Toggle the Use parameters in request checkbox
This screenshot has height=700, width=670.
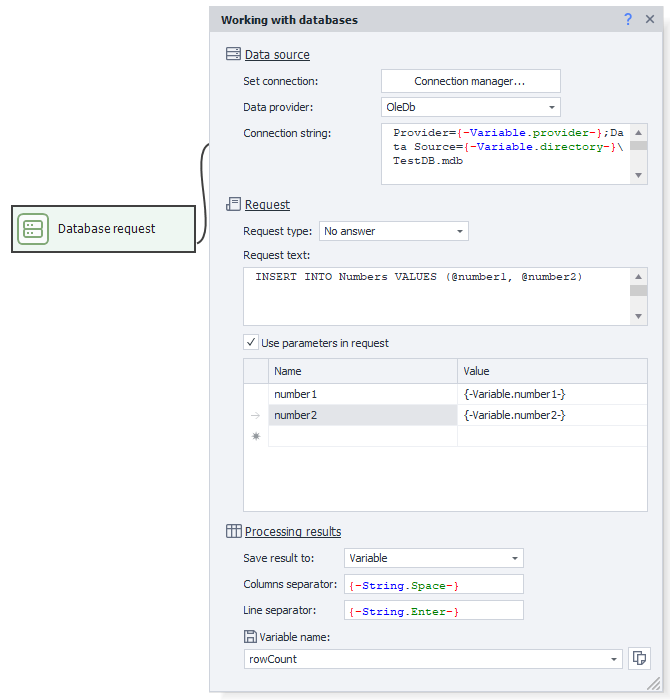pyautogui.click(x=251, y=342)
